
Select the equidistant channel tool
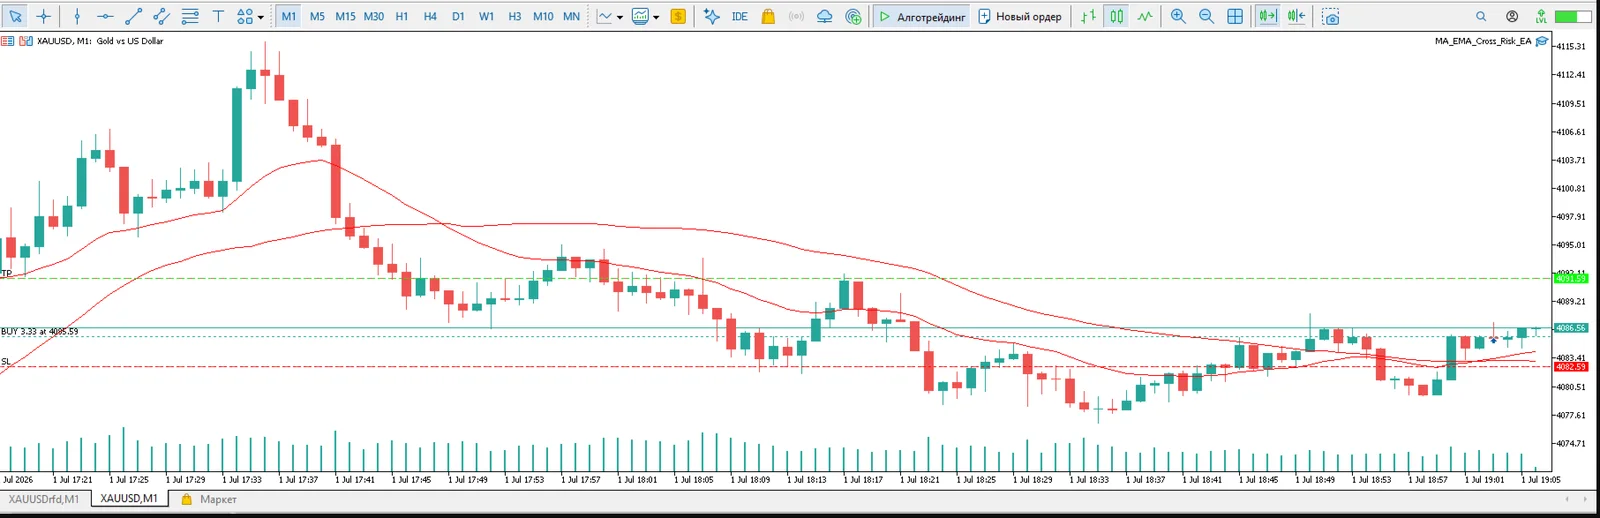161,16
